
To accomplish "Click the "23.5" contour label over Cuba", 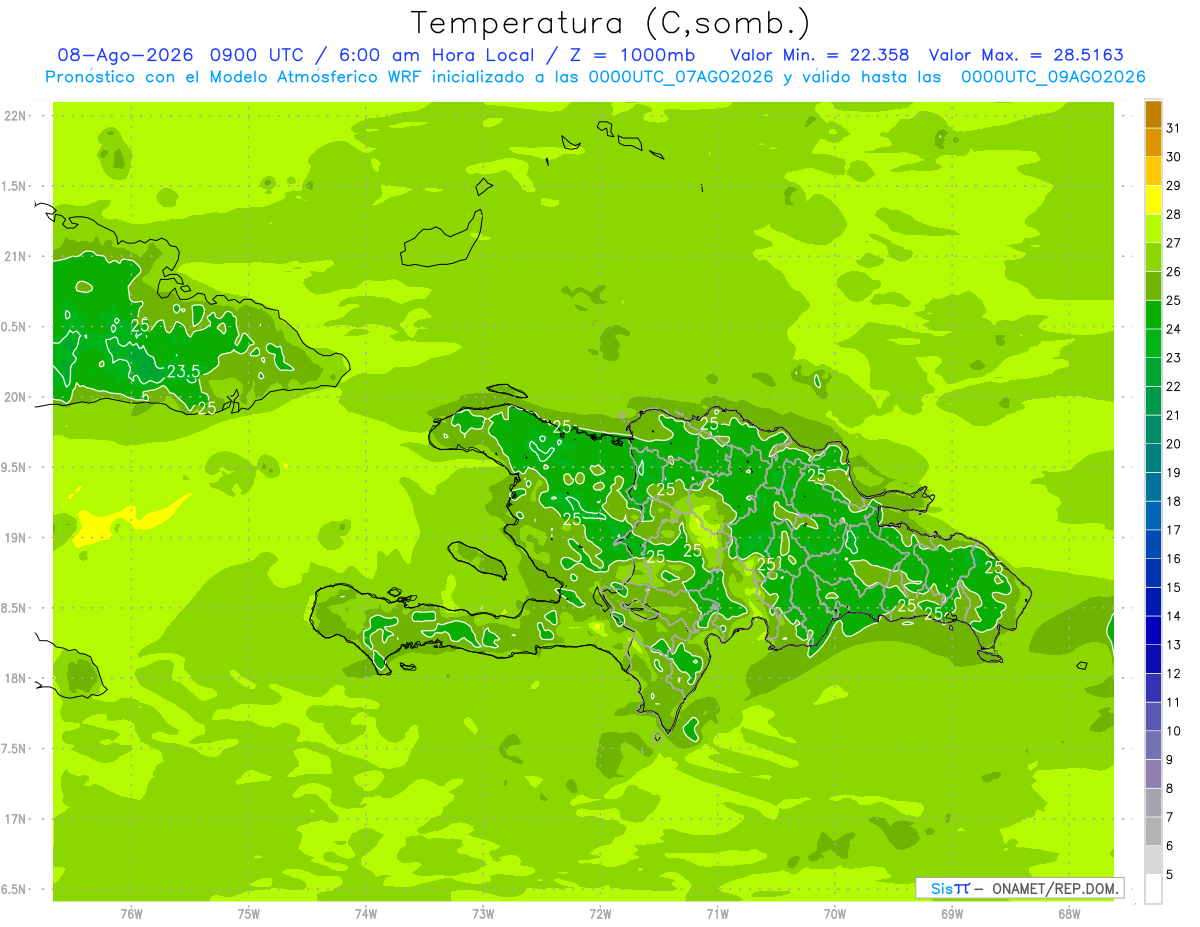I will coord(183,372).
